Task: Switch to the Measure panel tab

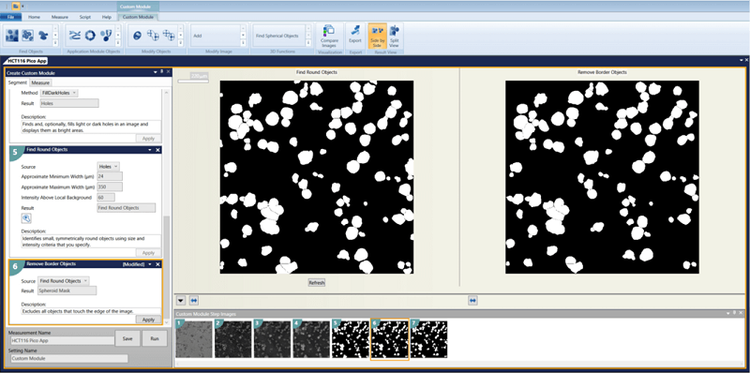Action: [40, 83]
